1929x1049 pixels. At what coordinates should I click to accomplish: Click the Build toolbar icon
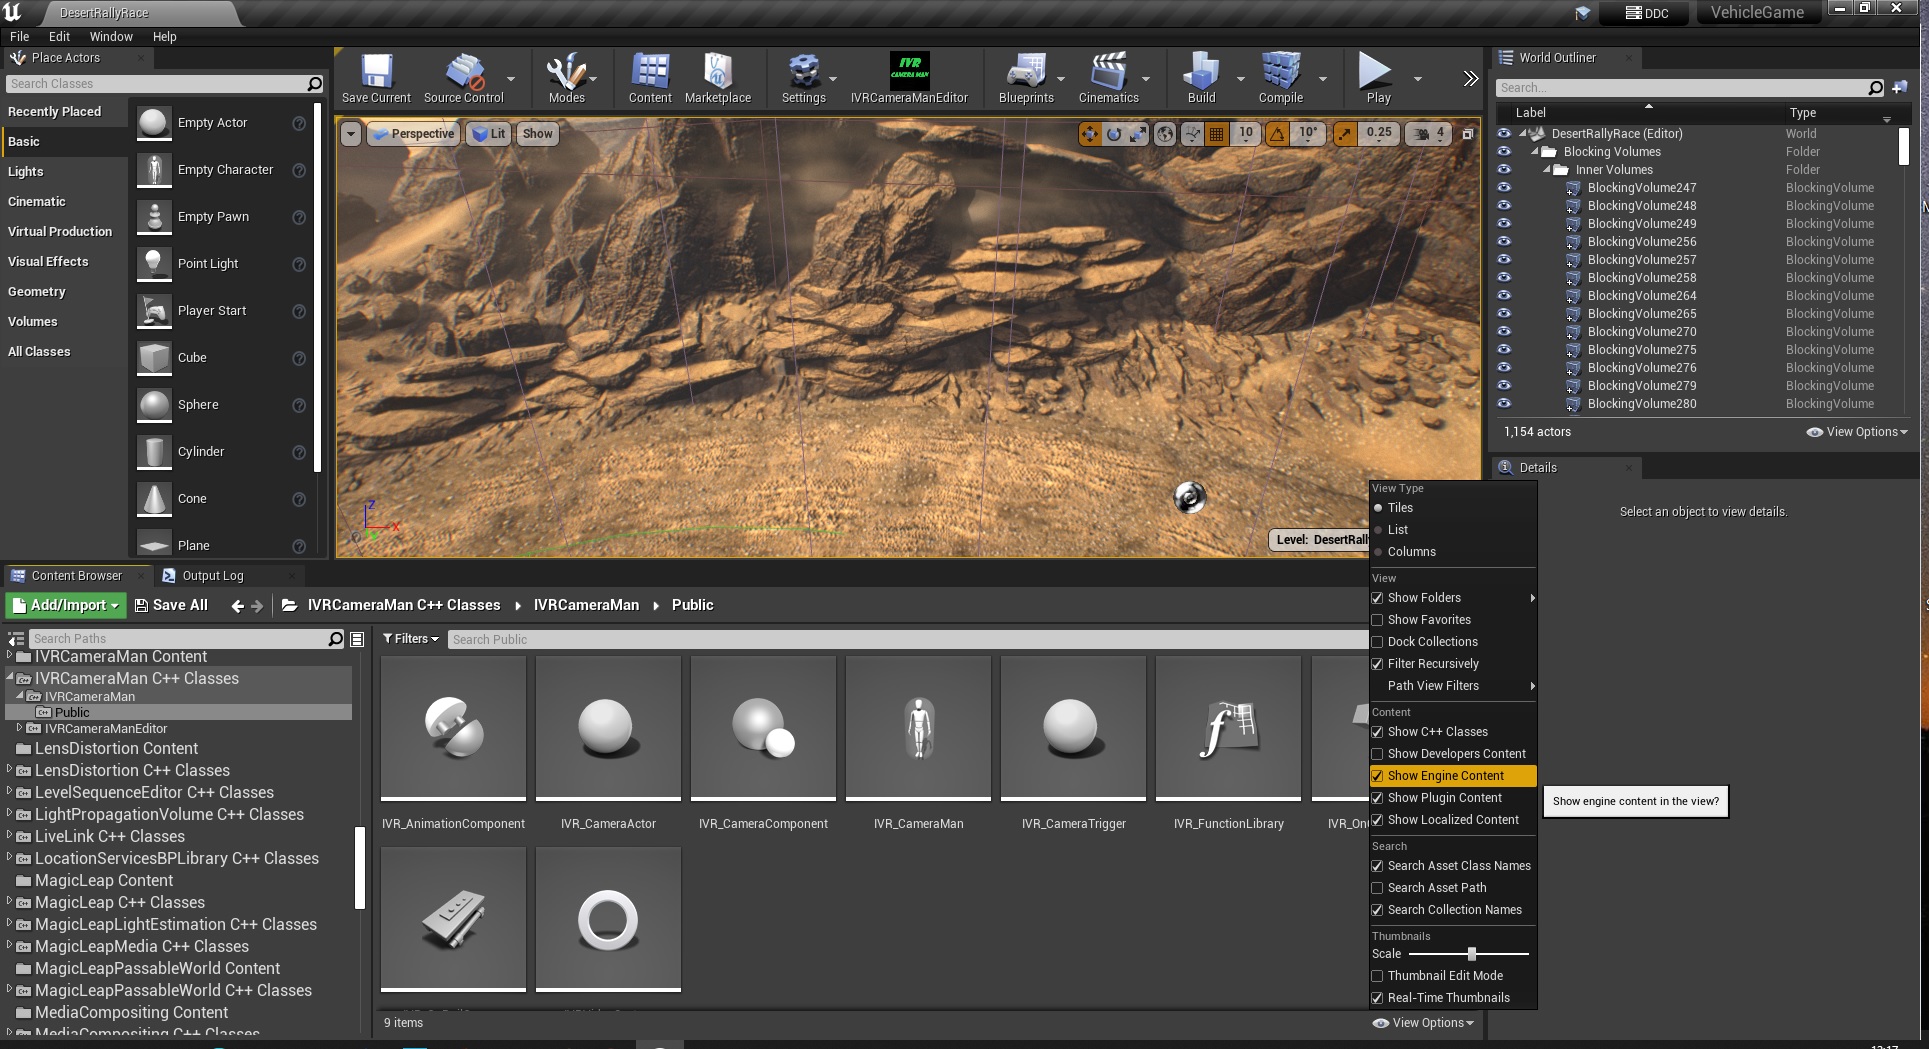pos(1201,79)
